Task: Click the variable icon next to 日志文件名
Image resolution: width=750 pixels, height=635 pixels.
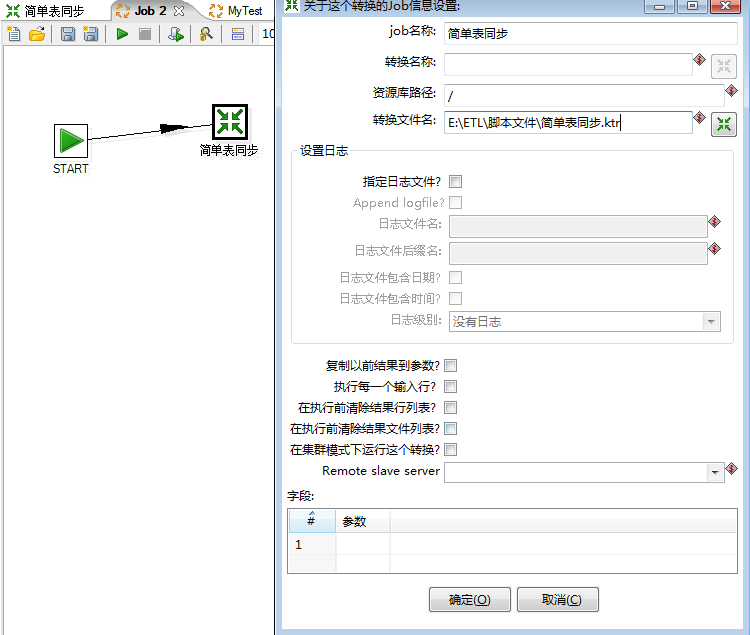Action: coord(714,222)
